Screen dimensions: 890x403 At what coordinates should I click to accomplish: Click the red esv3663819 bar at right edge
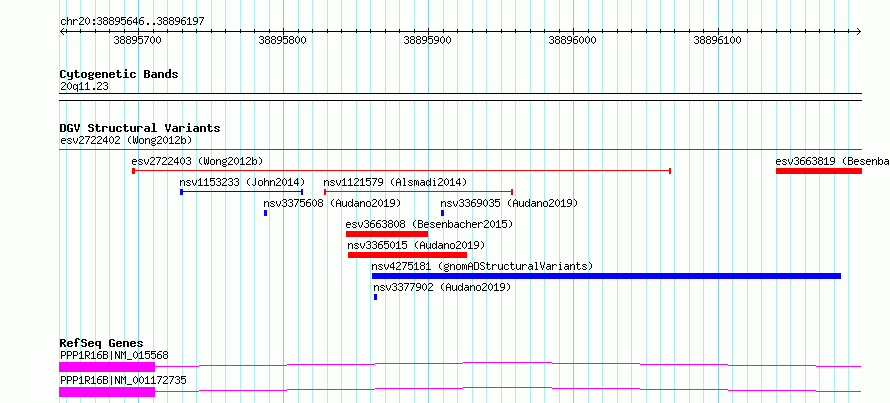pos(819,171)
